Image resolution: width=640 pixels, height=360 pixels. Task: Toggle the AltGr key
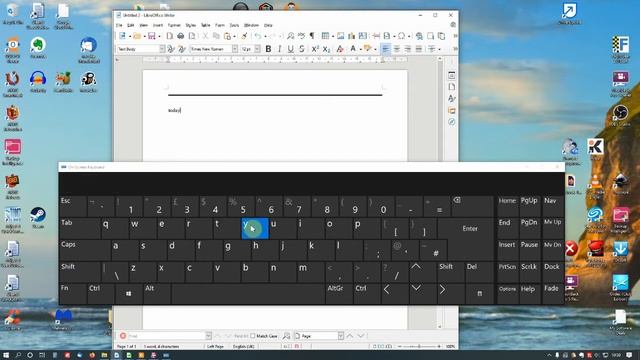click(338, 294)
